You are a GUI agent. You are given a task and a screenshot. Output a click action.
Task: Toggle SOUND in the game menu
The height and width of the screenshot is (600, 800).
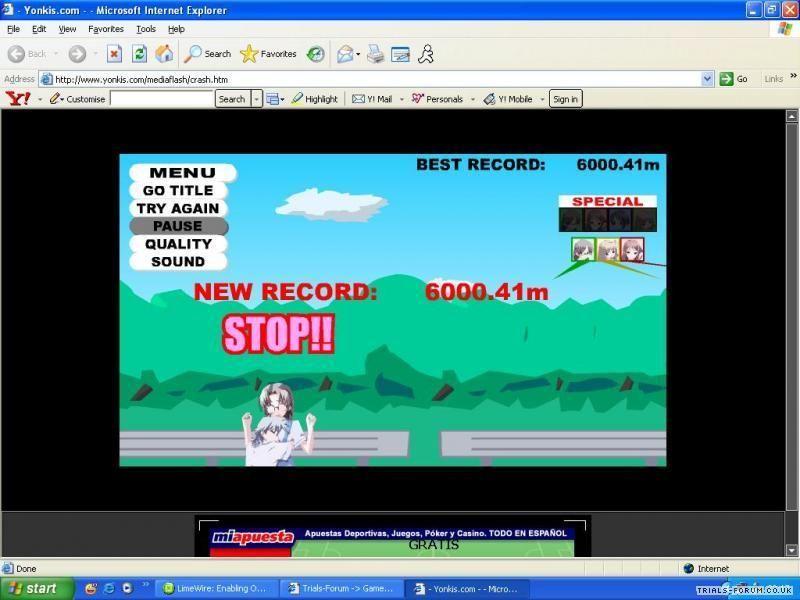pos(178,261)
